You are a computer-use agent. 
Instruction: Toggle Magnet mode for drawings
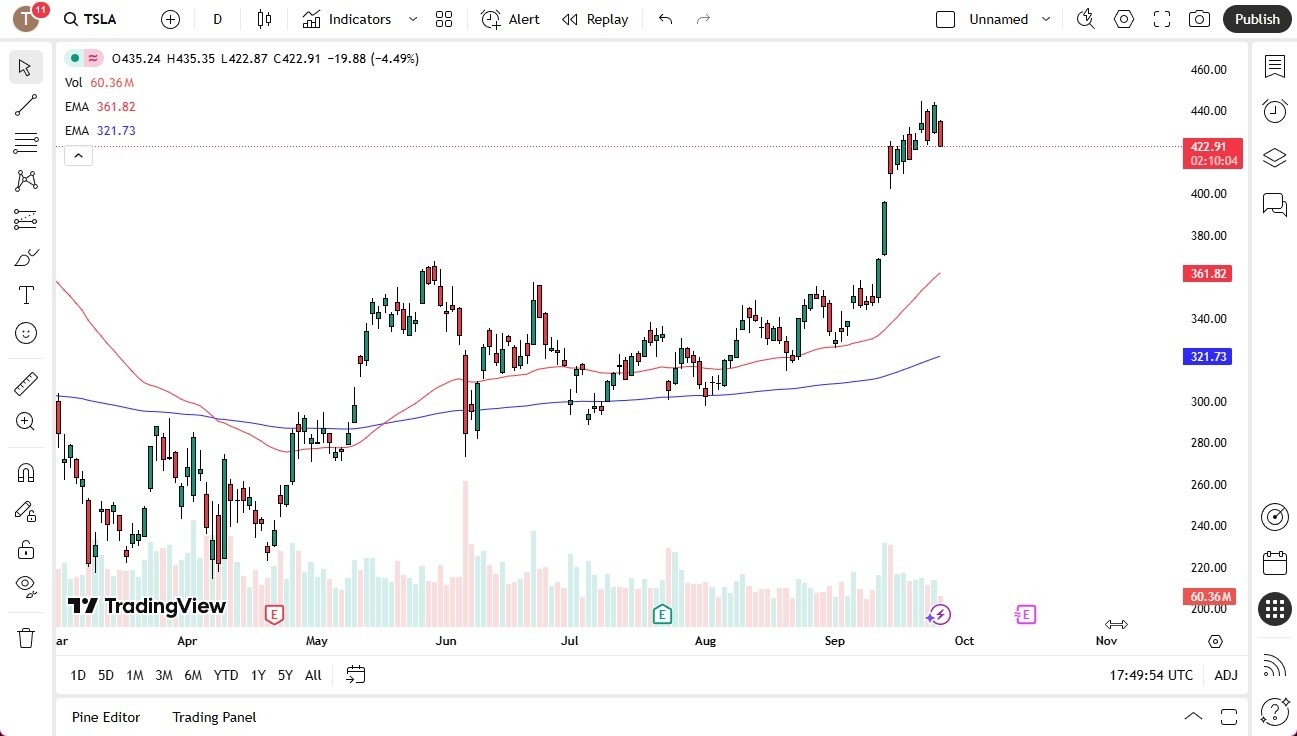pyautogui.click(x=25, y=472)
